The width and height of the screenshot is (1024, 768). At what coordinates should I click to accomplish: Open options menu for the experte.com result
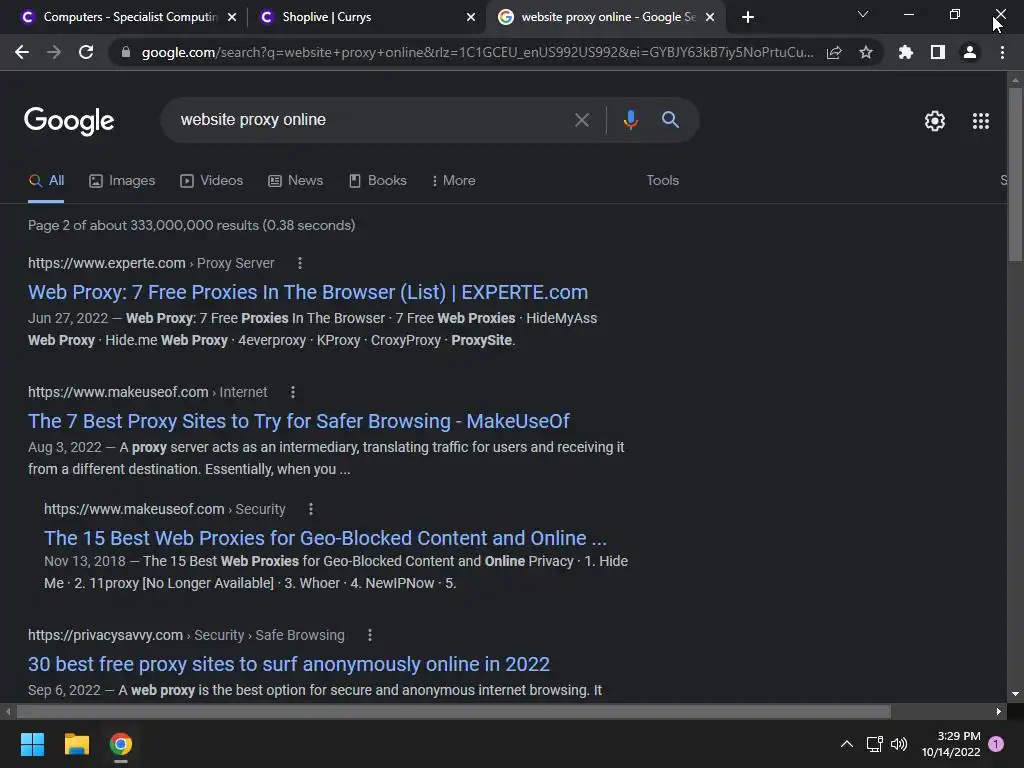(x=300, y=263)
